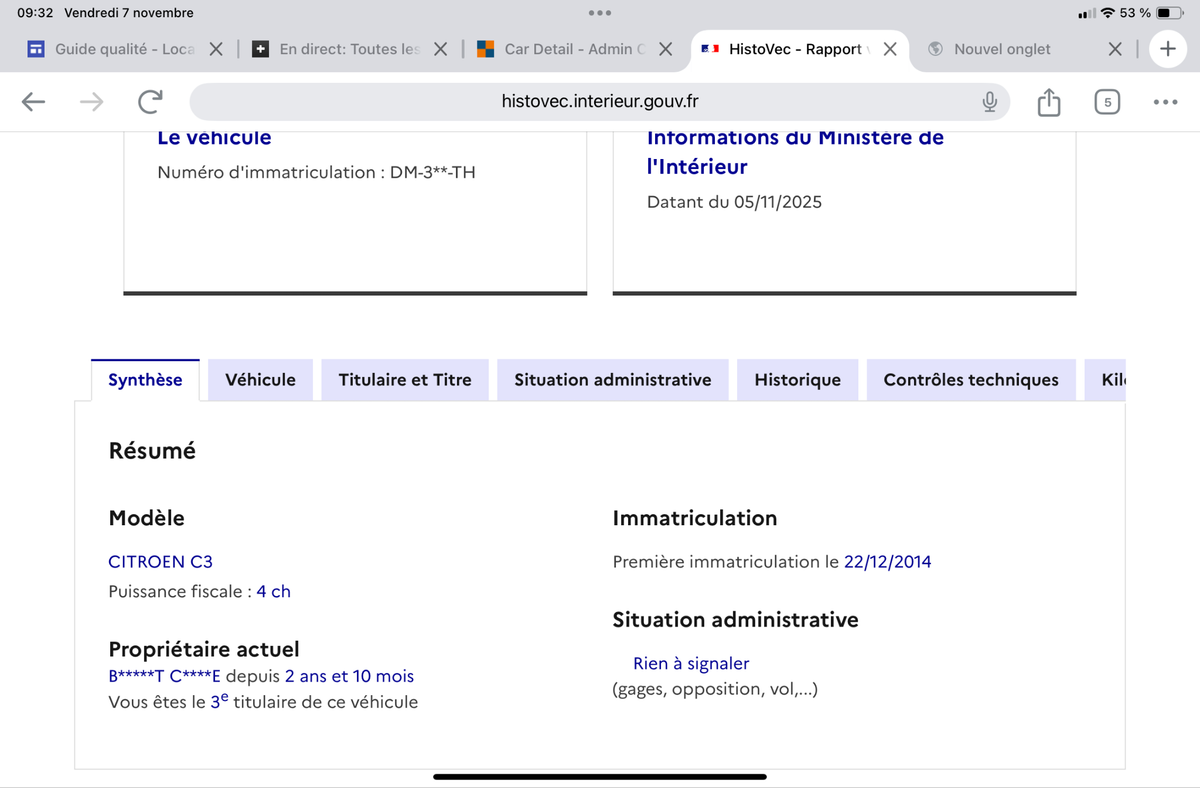Screen dimensions: 1200x788
Task: Open the Véhicule section tab
Action: click(x=260, y=380)
